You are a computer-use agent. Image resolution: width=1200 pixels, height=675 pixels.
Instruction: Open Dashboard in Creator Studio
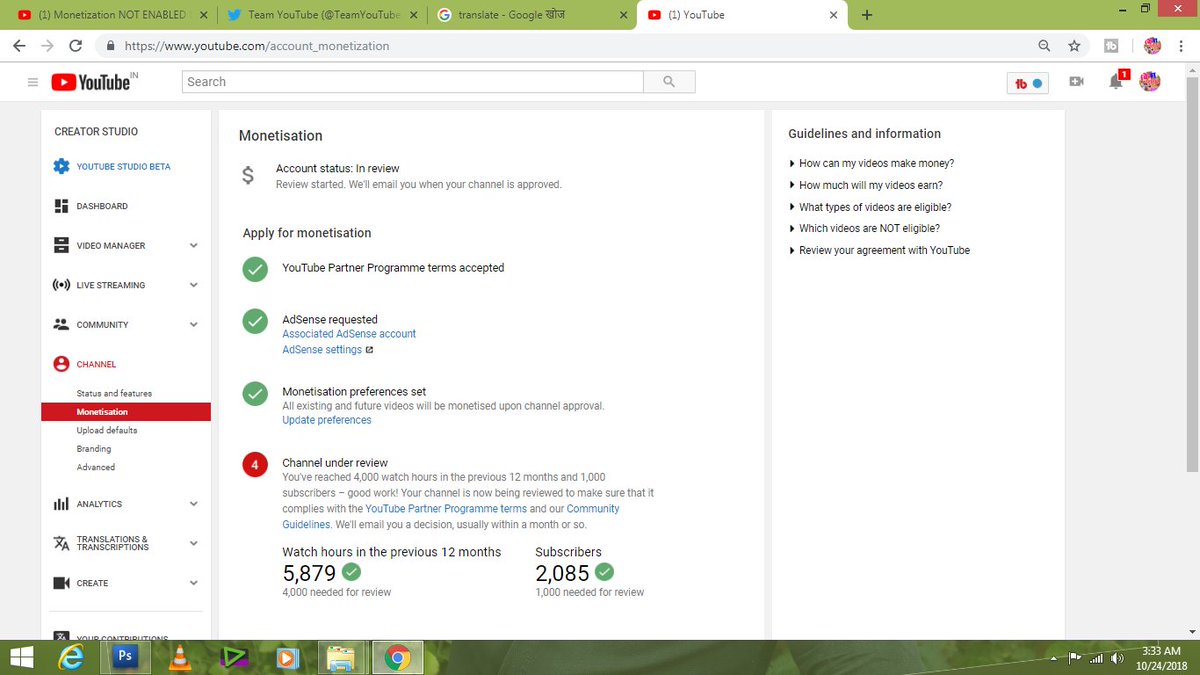[101, 206]
